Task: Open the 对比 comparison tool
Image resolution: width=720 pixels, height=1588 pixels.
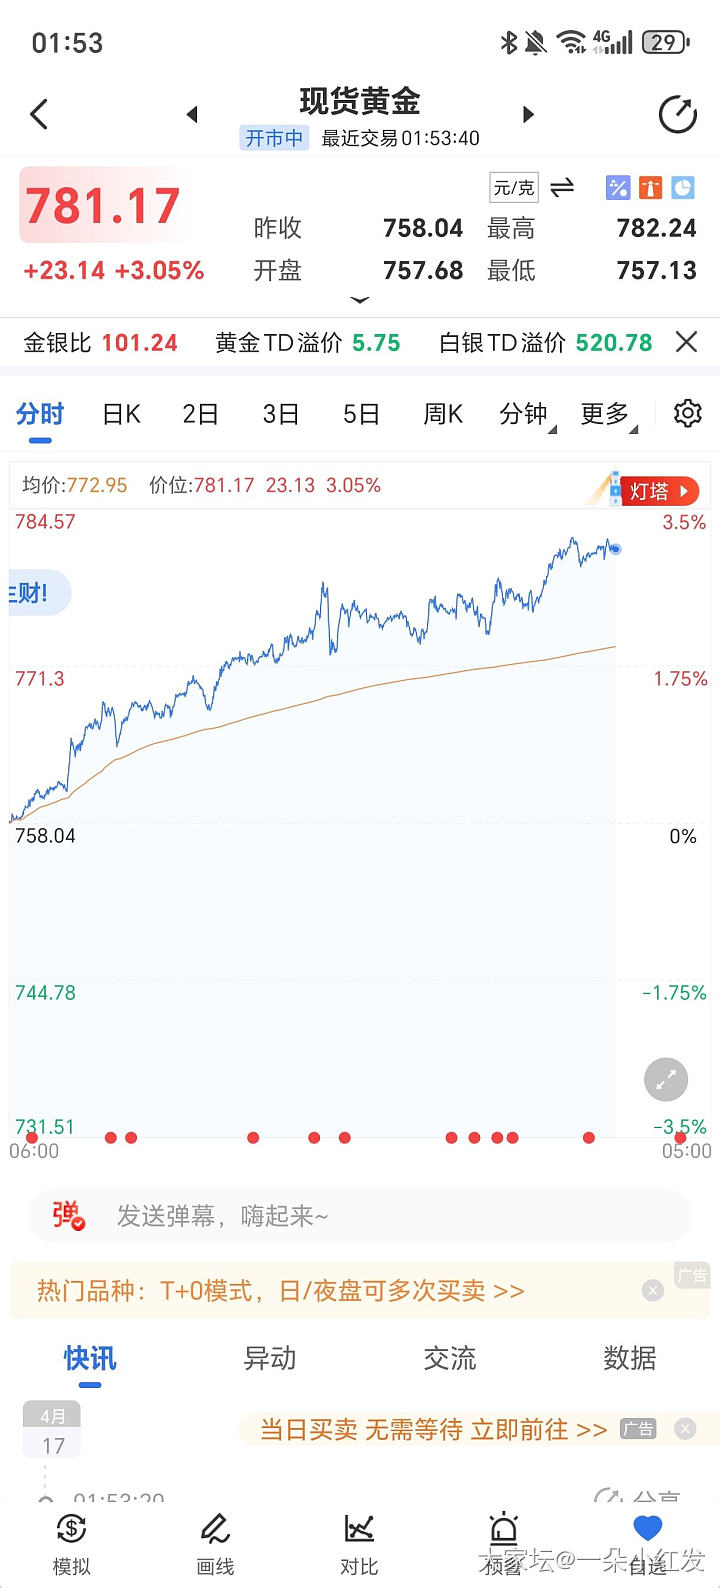Action: click(x=359, y=1542)
